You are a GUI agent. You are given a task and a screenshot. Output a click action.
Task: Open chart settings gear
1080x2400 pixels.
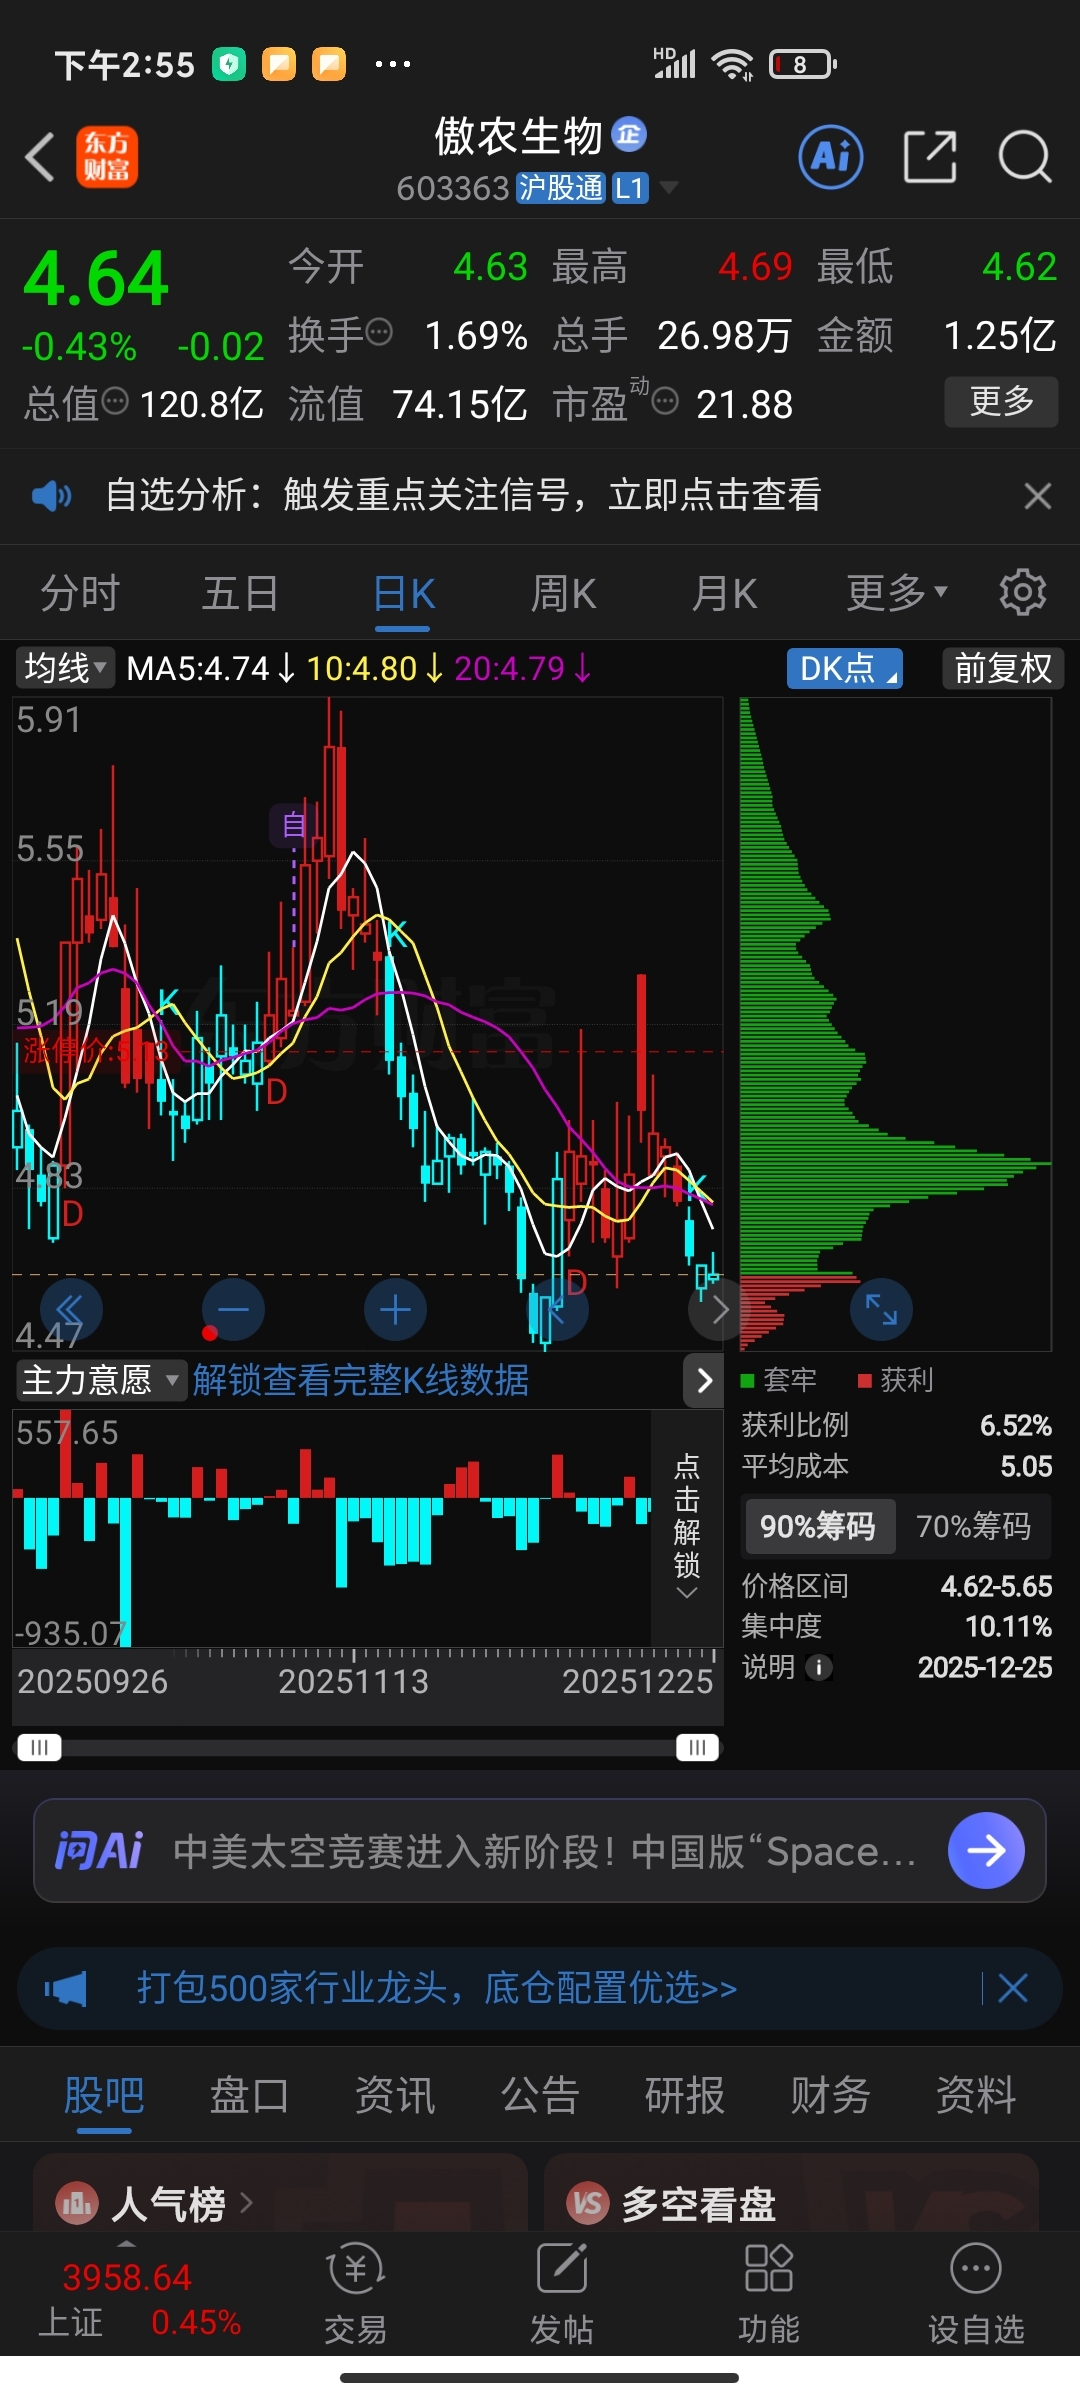click(1022, 593)
